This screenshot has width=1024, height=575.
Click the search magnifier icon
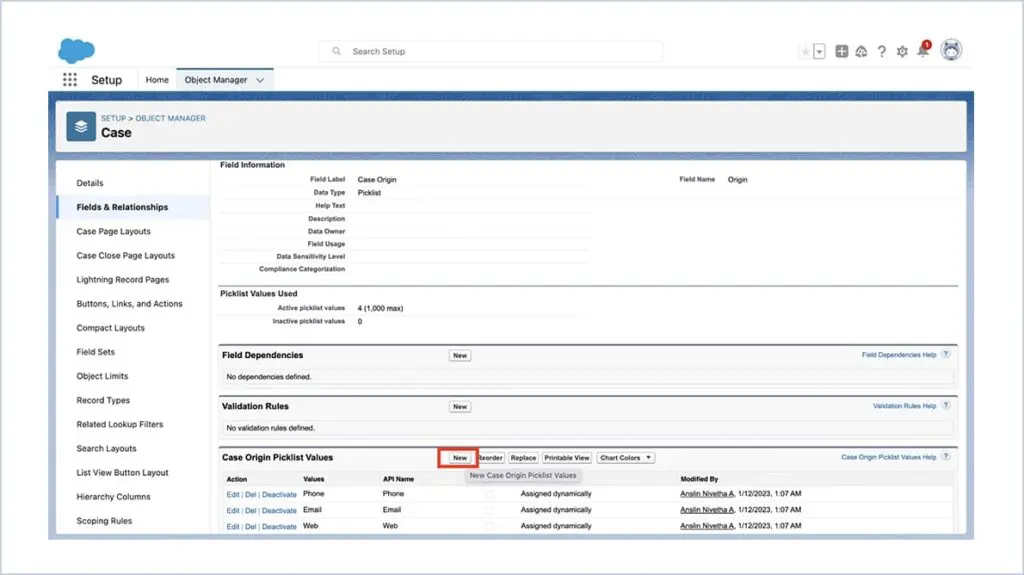[x=336, y=51]
